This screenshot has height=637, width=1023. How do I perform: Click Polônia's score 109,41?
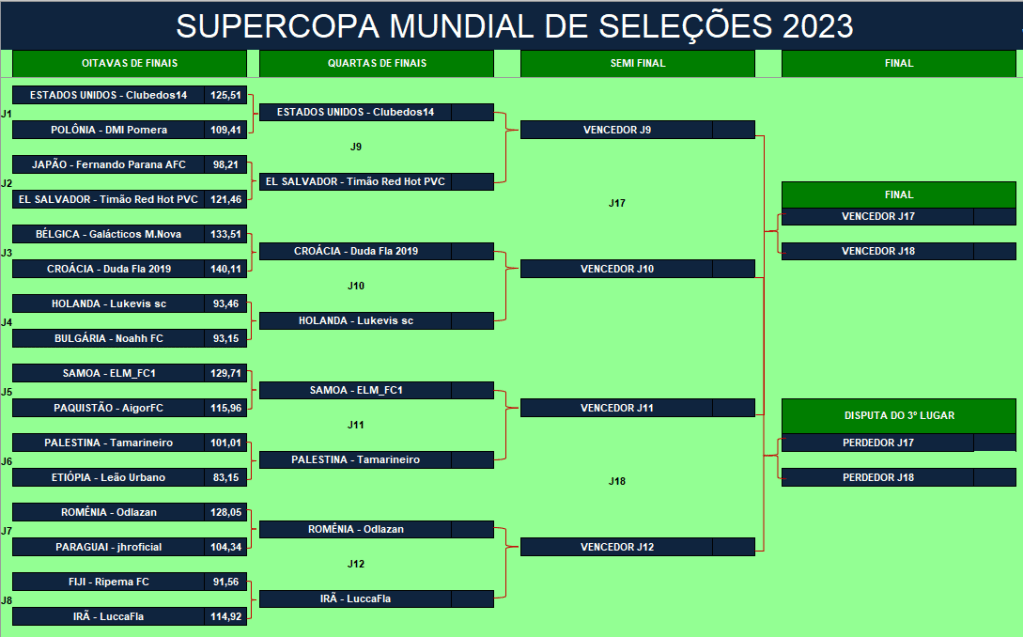click(x=226, y=130)
